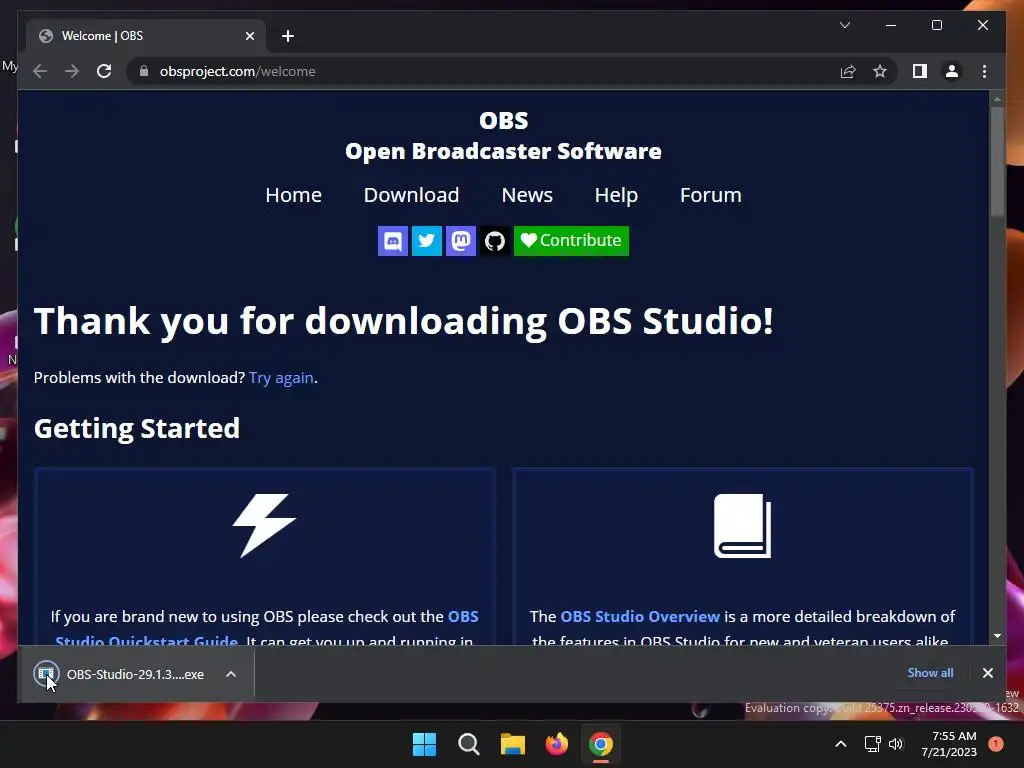
Task: Open the Twitter icon link
Action: (426, 241)
